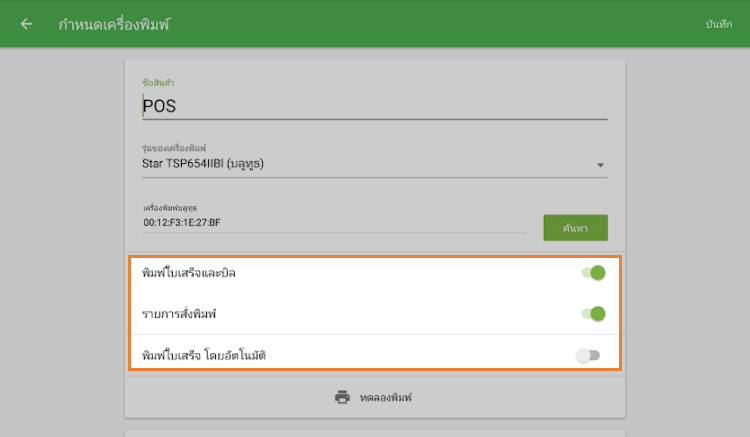Go back using the arrow icon

point(26,24)
